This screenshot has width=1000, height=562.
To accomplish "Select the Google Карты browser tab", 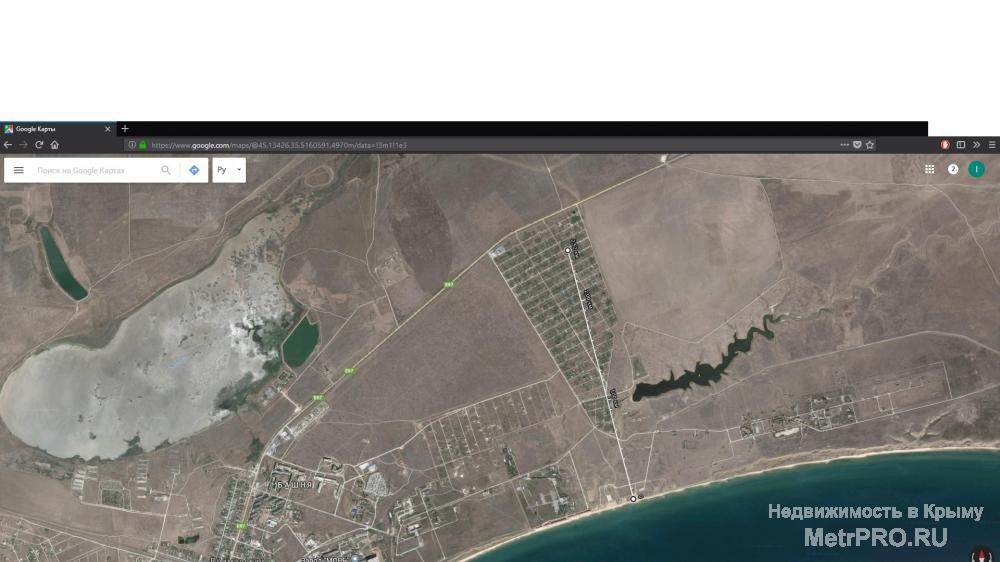I will (x=57, y=129).
